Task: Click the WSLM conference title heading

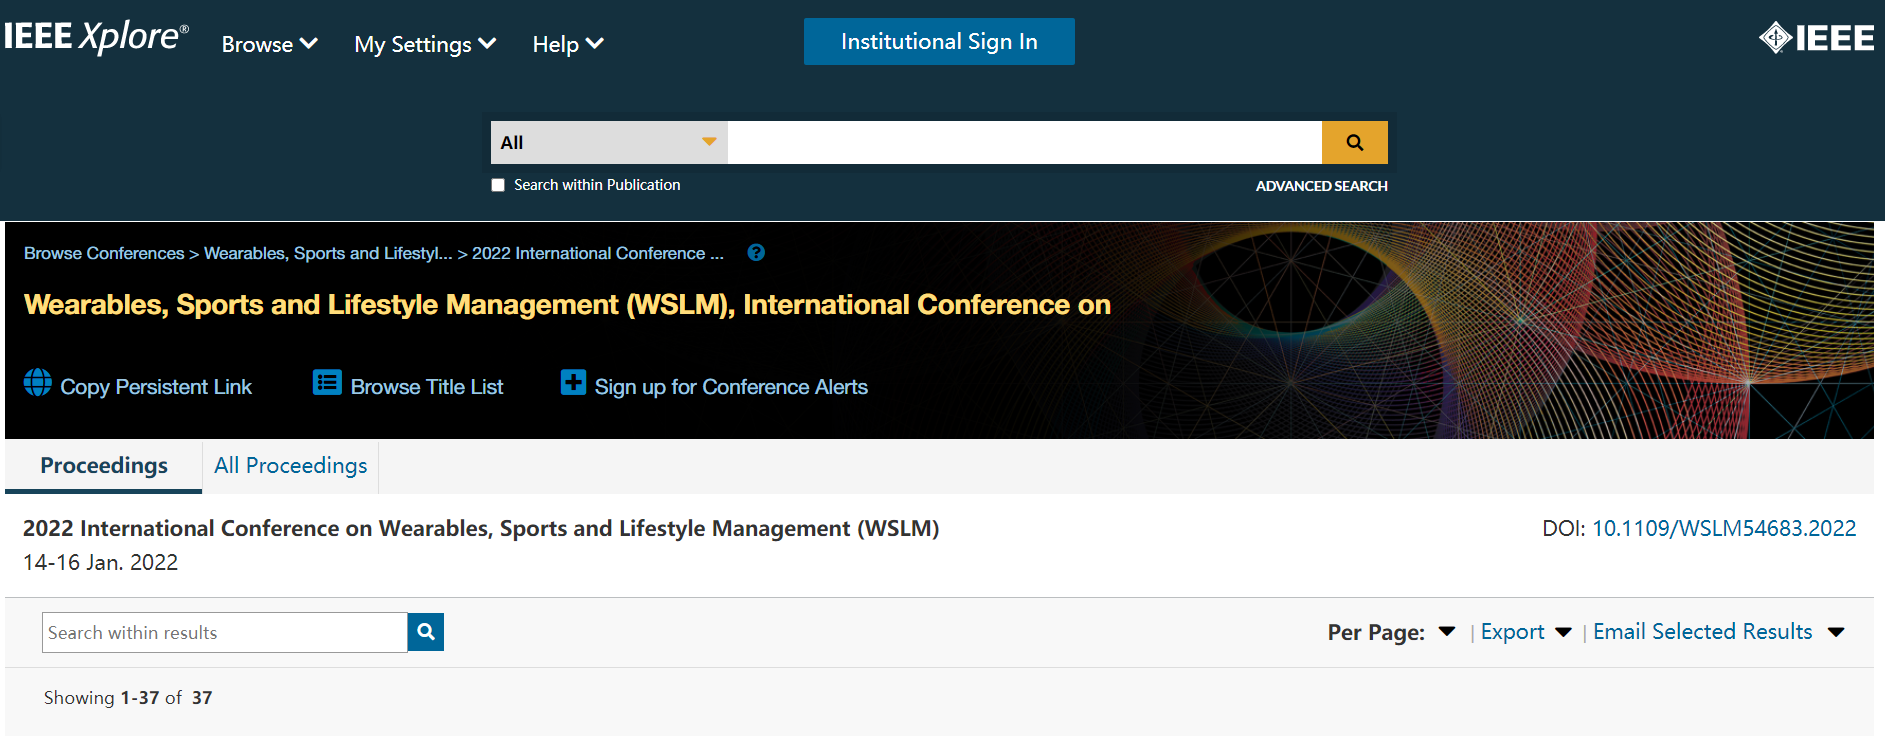Action: coord(567,305)
